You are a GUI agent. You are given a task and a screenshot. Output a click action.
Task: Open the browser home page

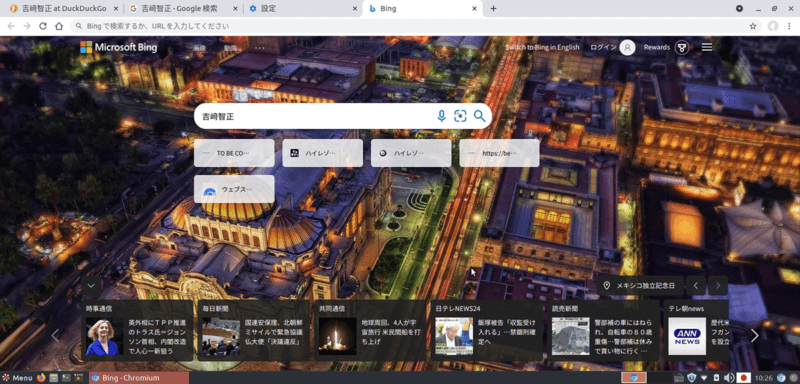click(59, 26)
